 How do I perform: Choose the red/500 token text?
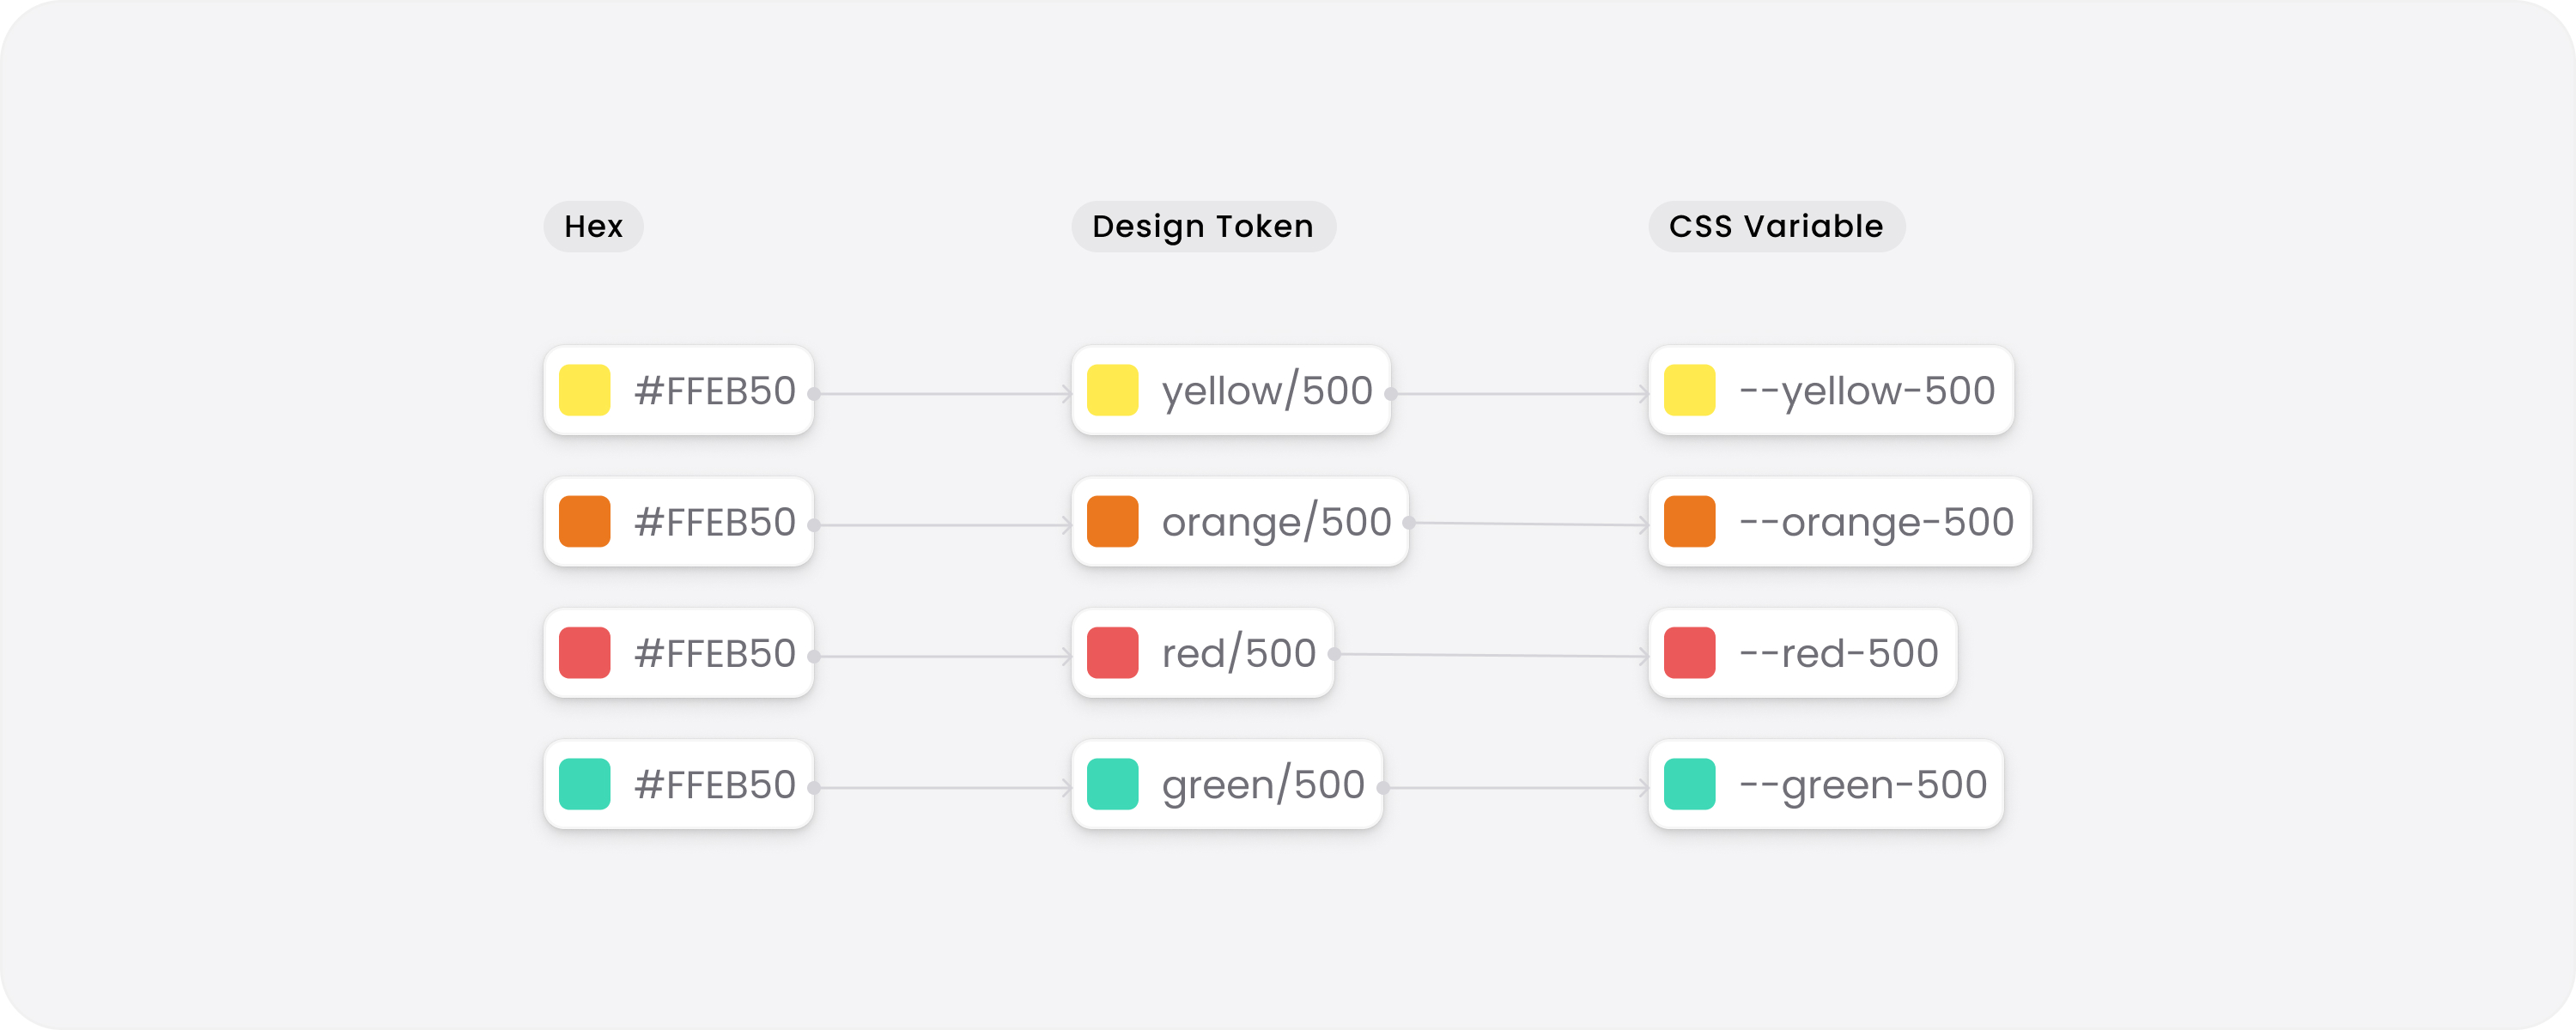point(1238,653)
